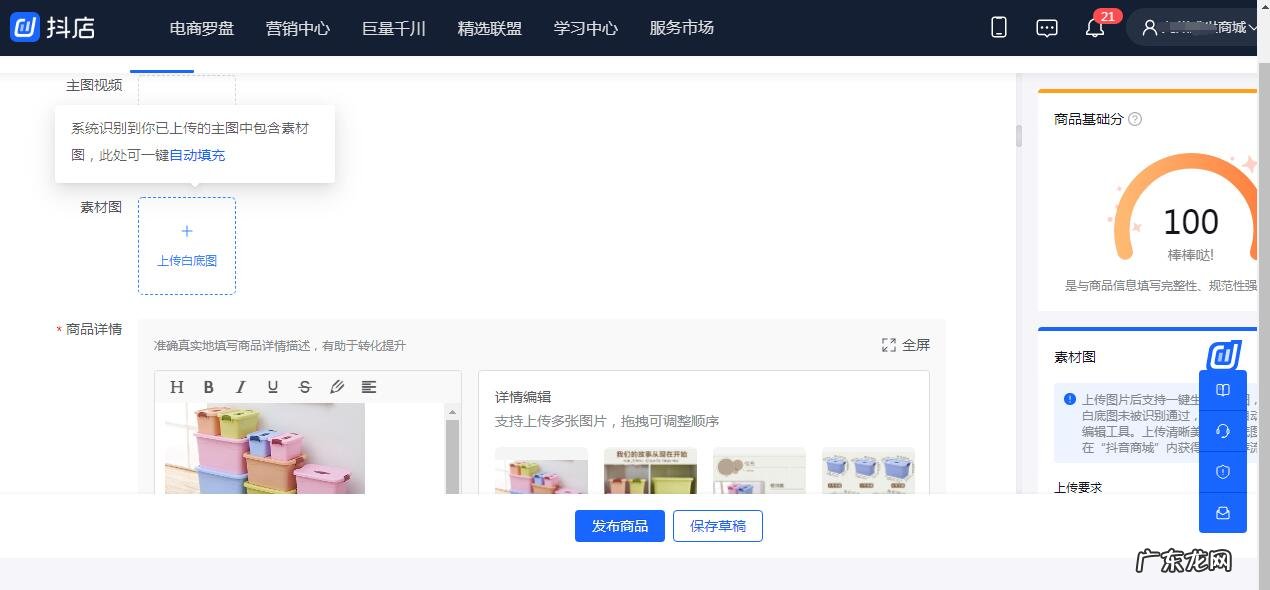This screenshot has width=1270, height=590.
Task: Click the 抖店 logo
Action: [53, 28]
